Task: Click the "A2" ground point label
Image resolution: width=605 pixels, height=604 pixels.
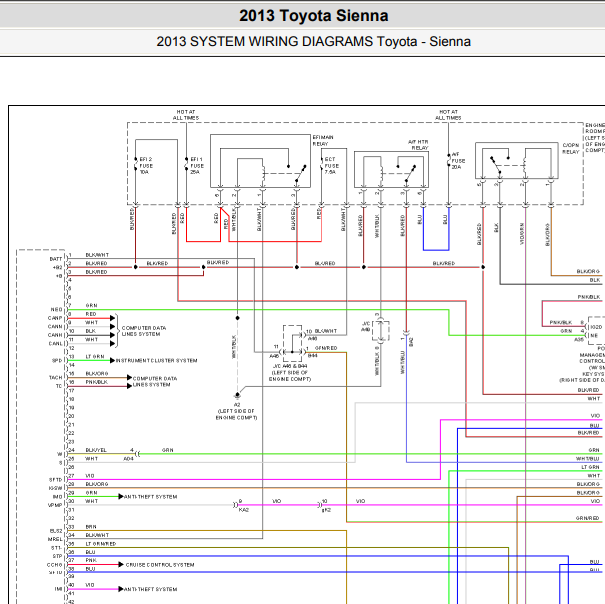Action: [237, 405]
